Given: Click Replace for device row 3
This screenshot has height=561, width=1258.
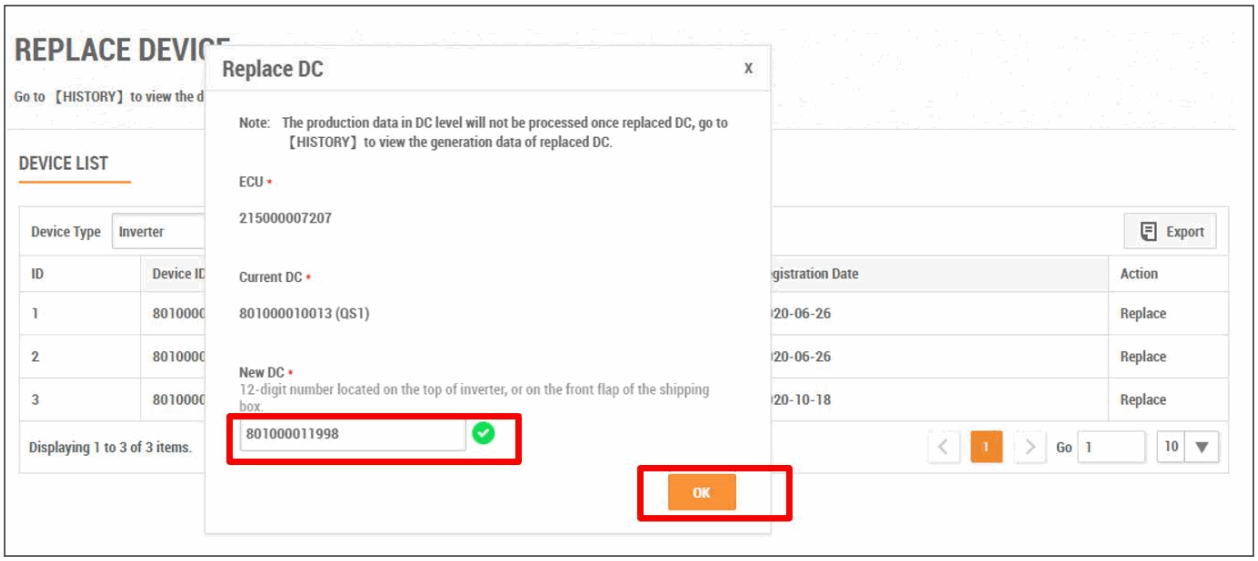Looking at the screenshot, I should pos(1143,400).
